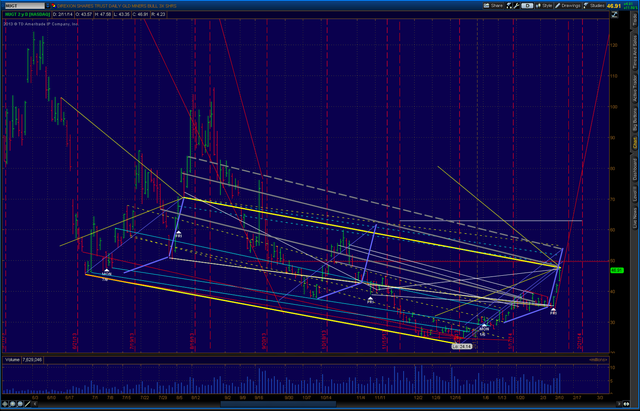640x411 pixels.
Task: Click the MUGT 2 y D [NASDAQ] label
Action: click(x=27, y=15)
